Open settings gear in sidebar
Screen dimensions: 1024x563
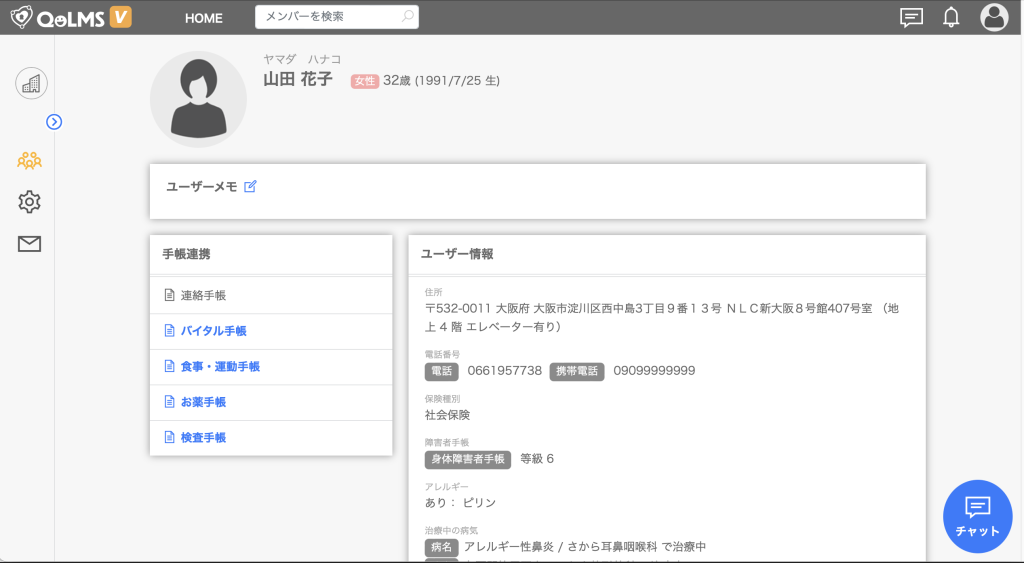[30, 202]
